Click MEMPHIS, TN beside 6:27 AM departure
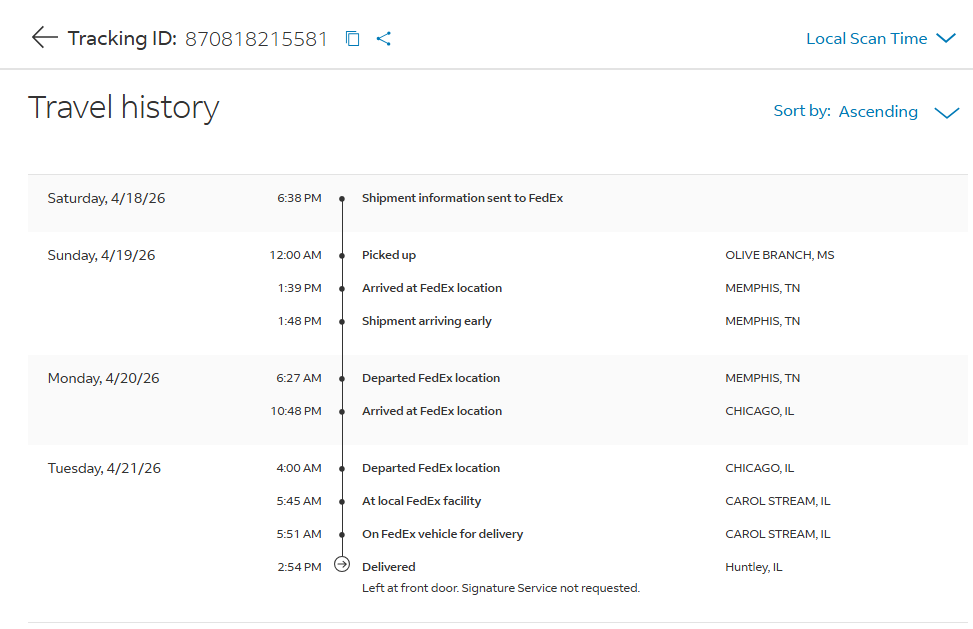Image resolution: width=973 pixels, height=629 pixels. coord(763,378)
